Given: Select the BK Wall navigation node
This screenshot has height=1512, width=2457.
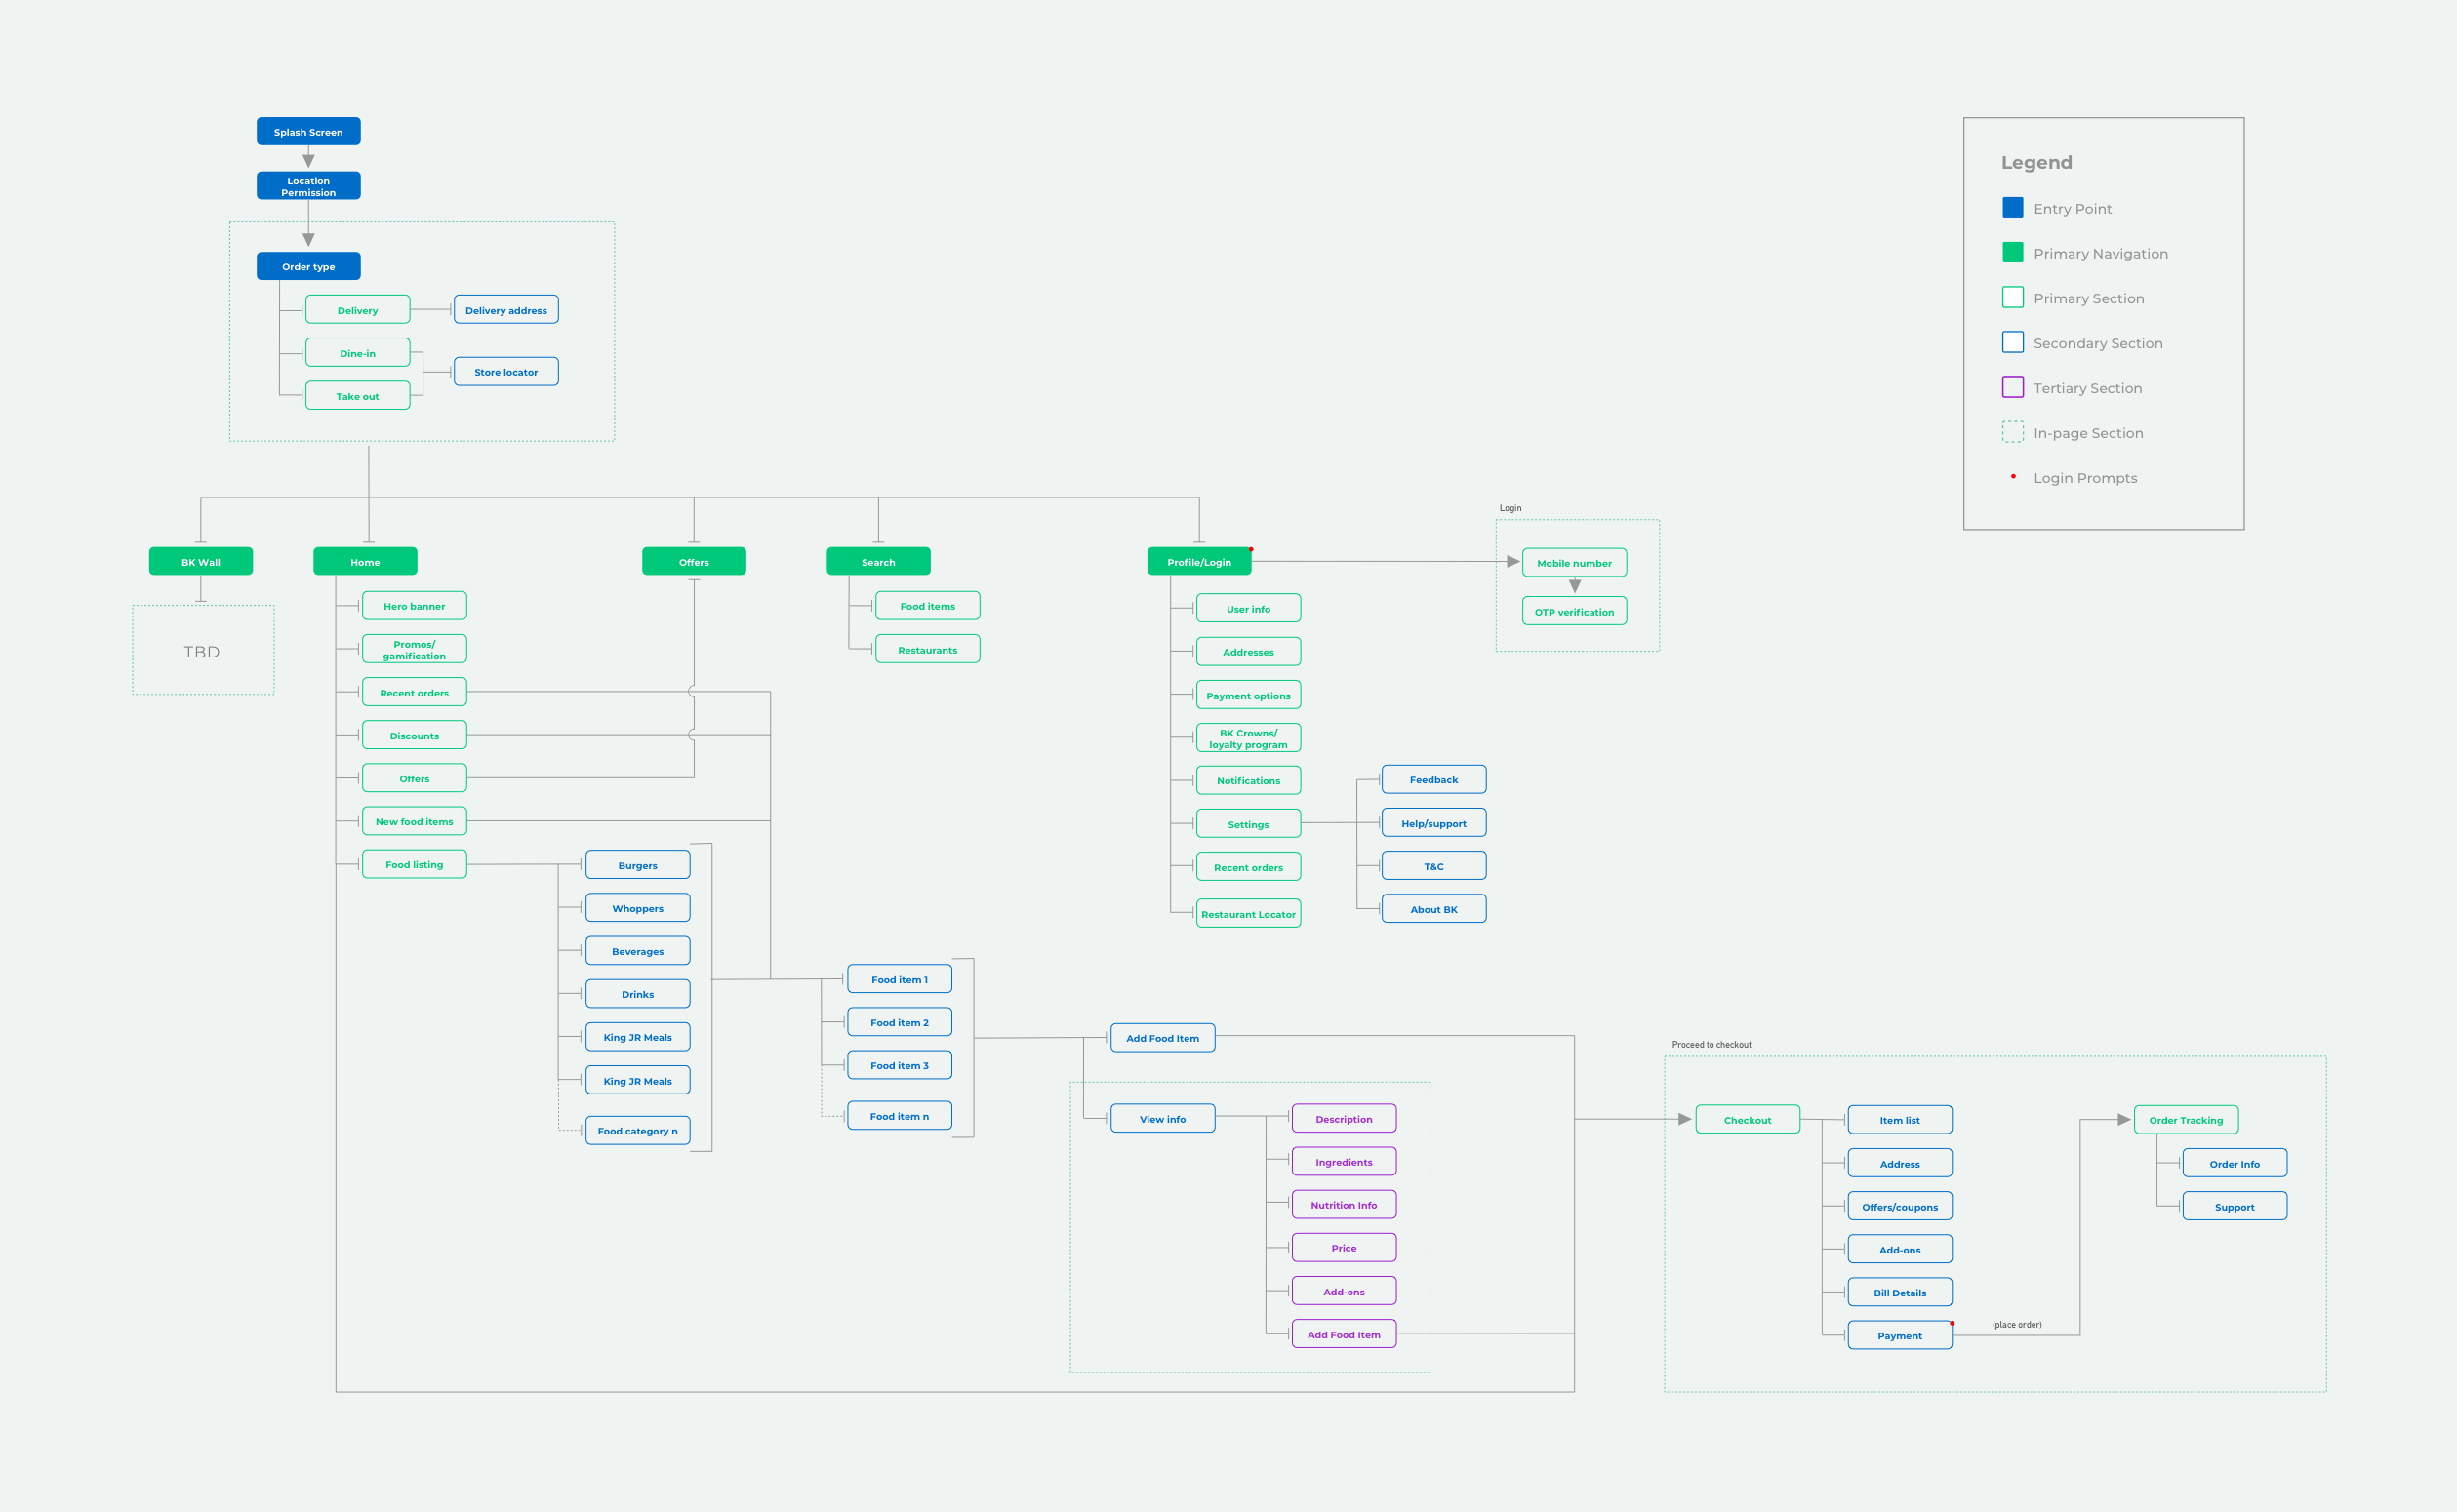Looking at the screenshot, I should click(200, 561).
